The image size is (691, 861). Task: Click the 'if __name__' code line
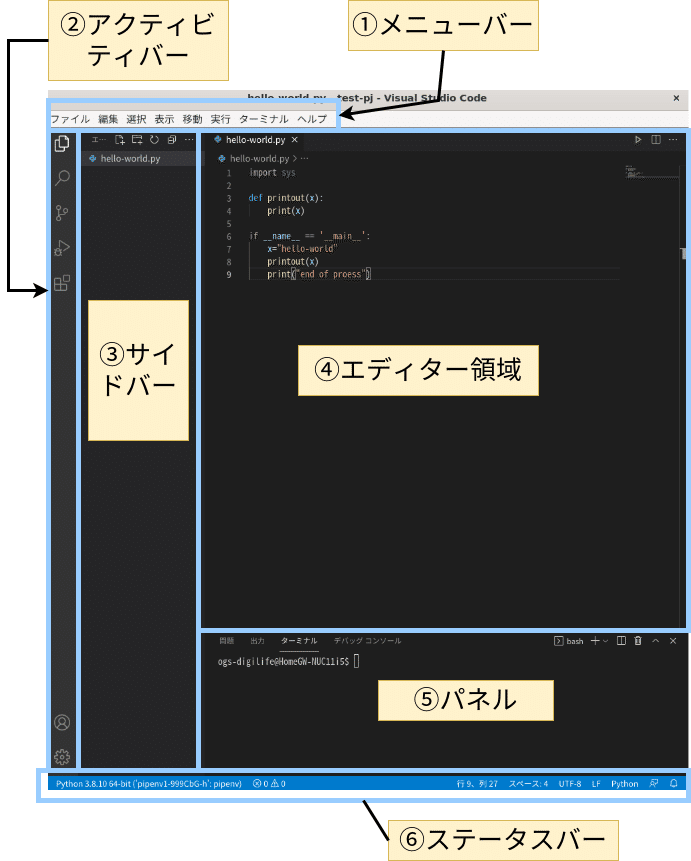pos(310,236)
